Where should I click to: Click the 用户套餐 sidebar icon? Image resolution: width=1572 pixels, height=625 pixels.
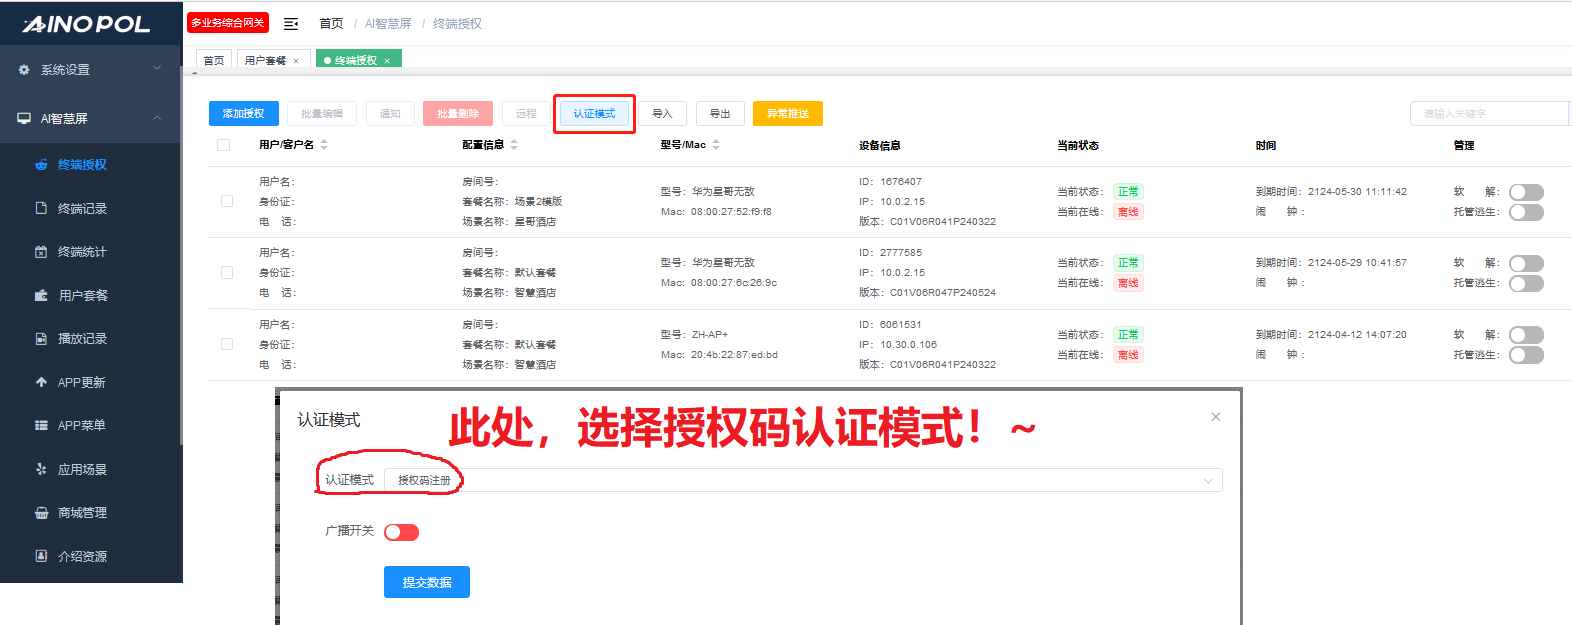coord(41,295)
